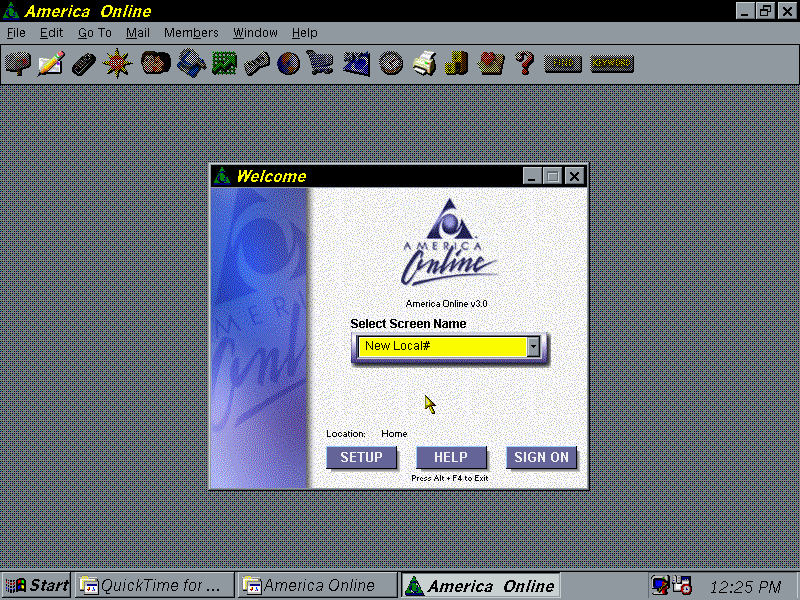
Task: Click the Compose Mail pencil icon
Action: click(51, 64)
